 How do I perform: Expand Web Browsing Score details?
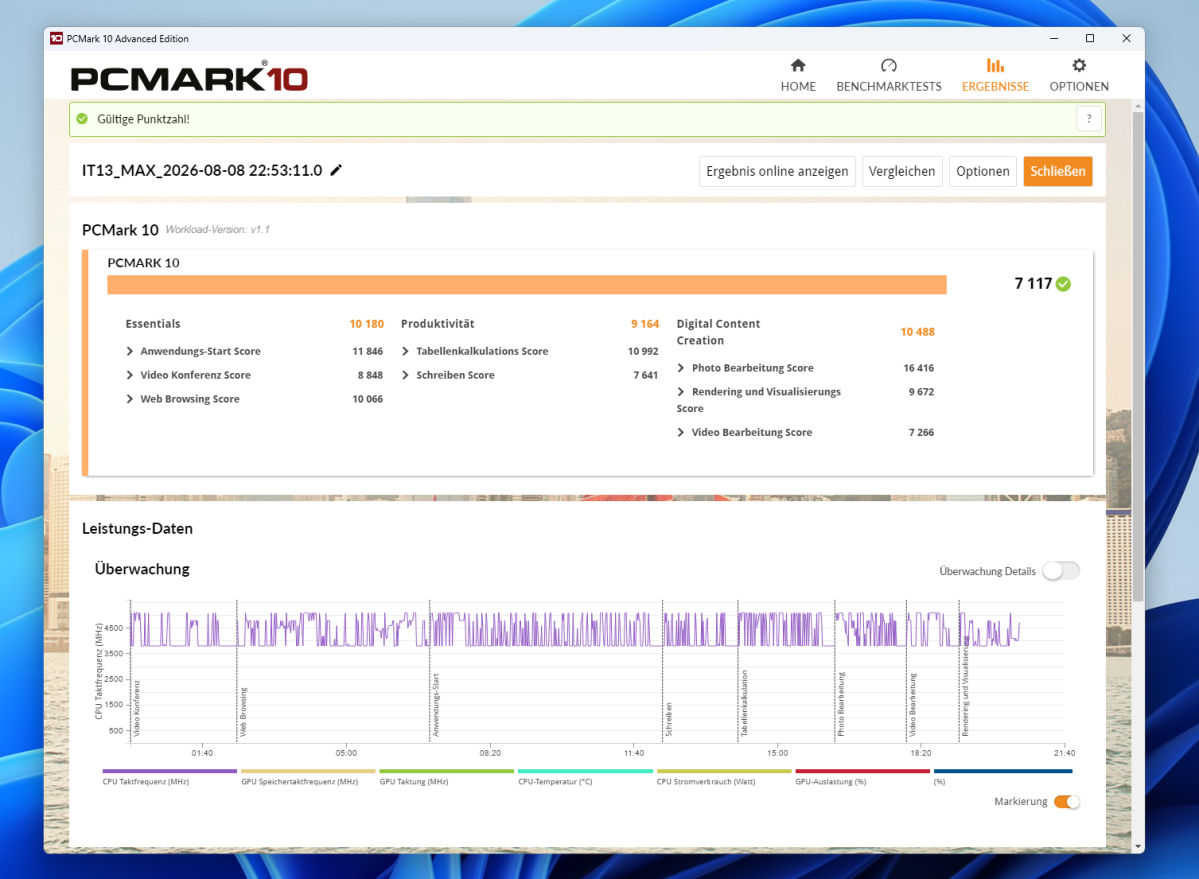tap(129, 399)
